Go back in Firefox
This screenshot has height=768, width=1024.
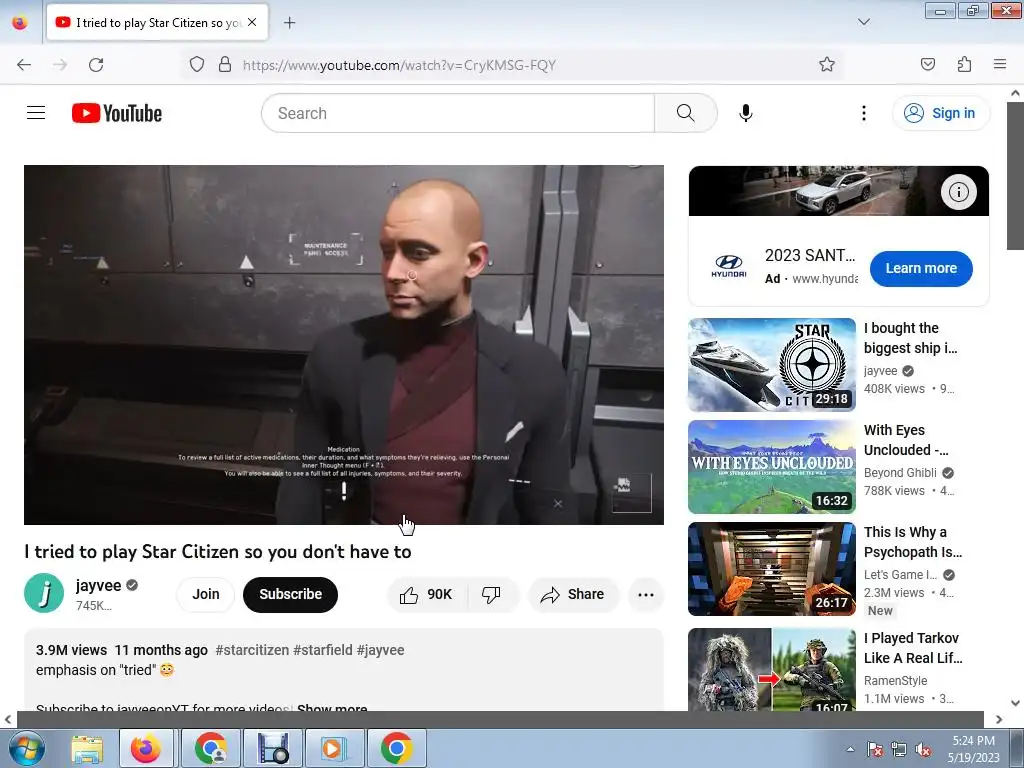coord(24,65)
